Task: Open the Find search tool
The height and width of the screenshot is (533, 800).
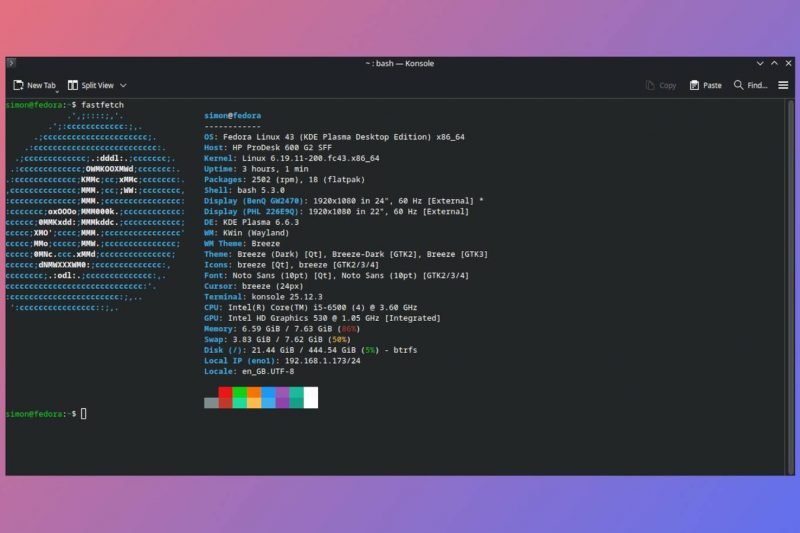Action: point(750,86)
